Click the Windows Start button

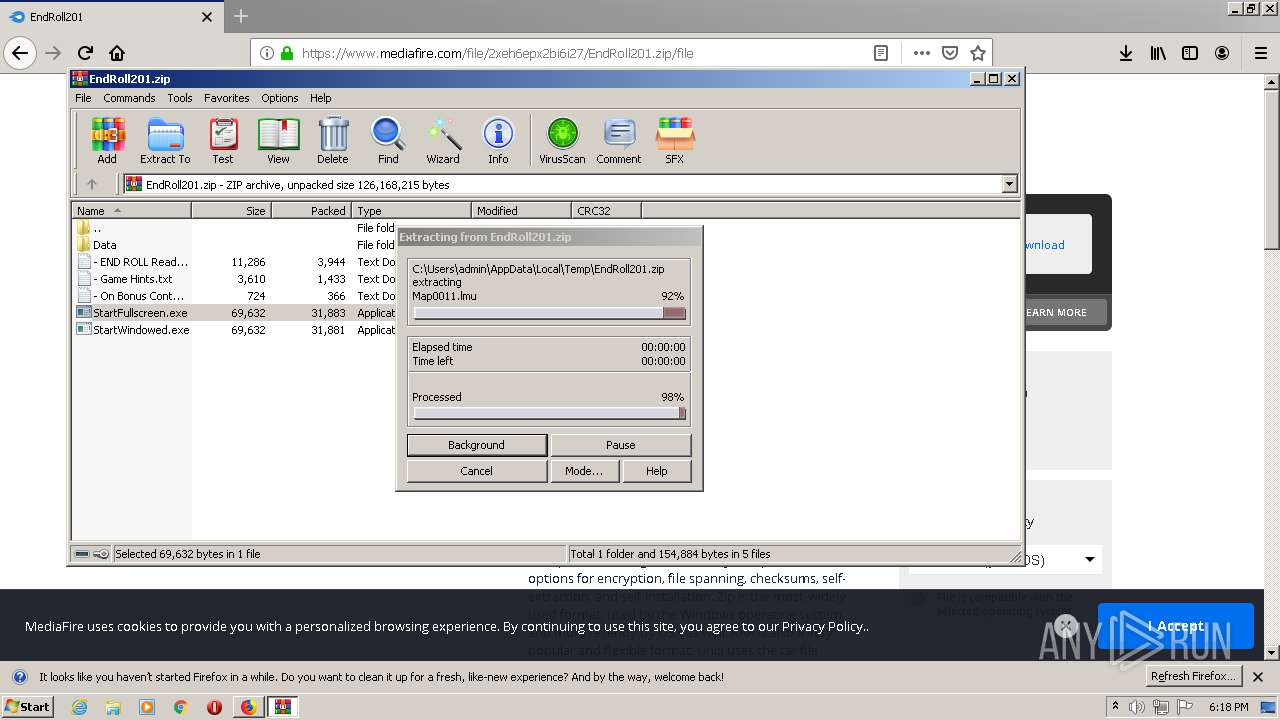pos(27,707)
